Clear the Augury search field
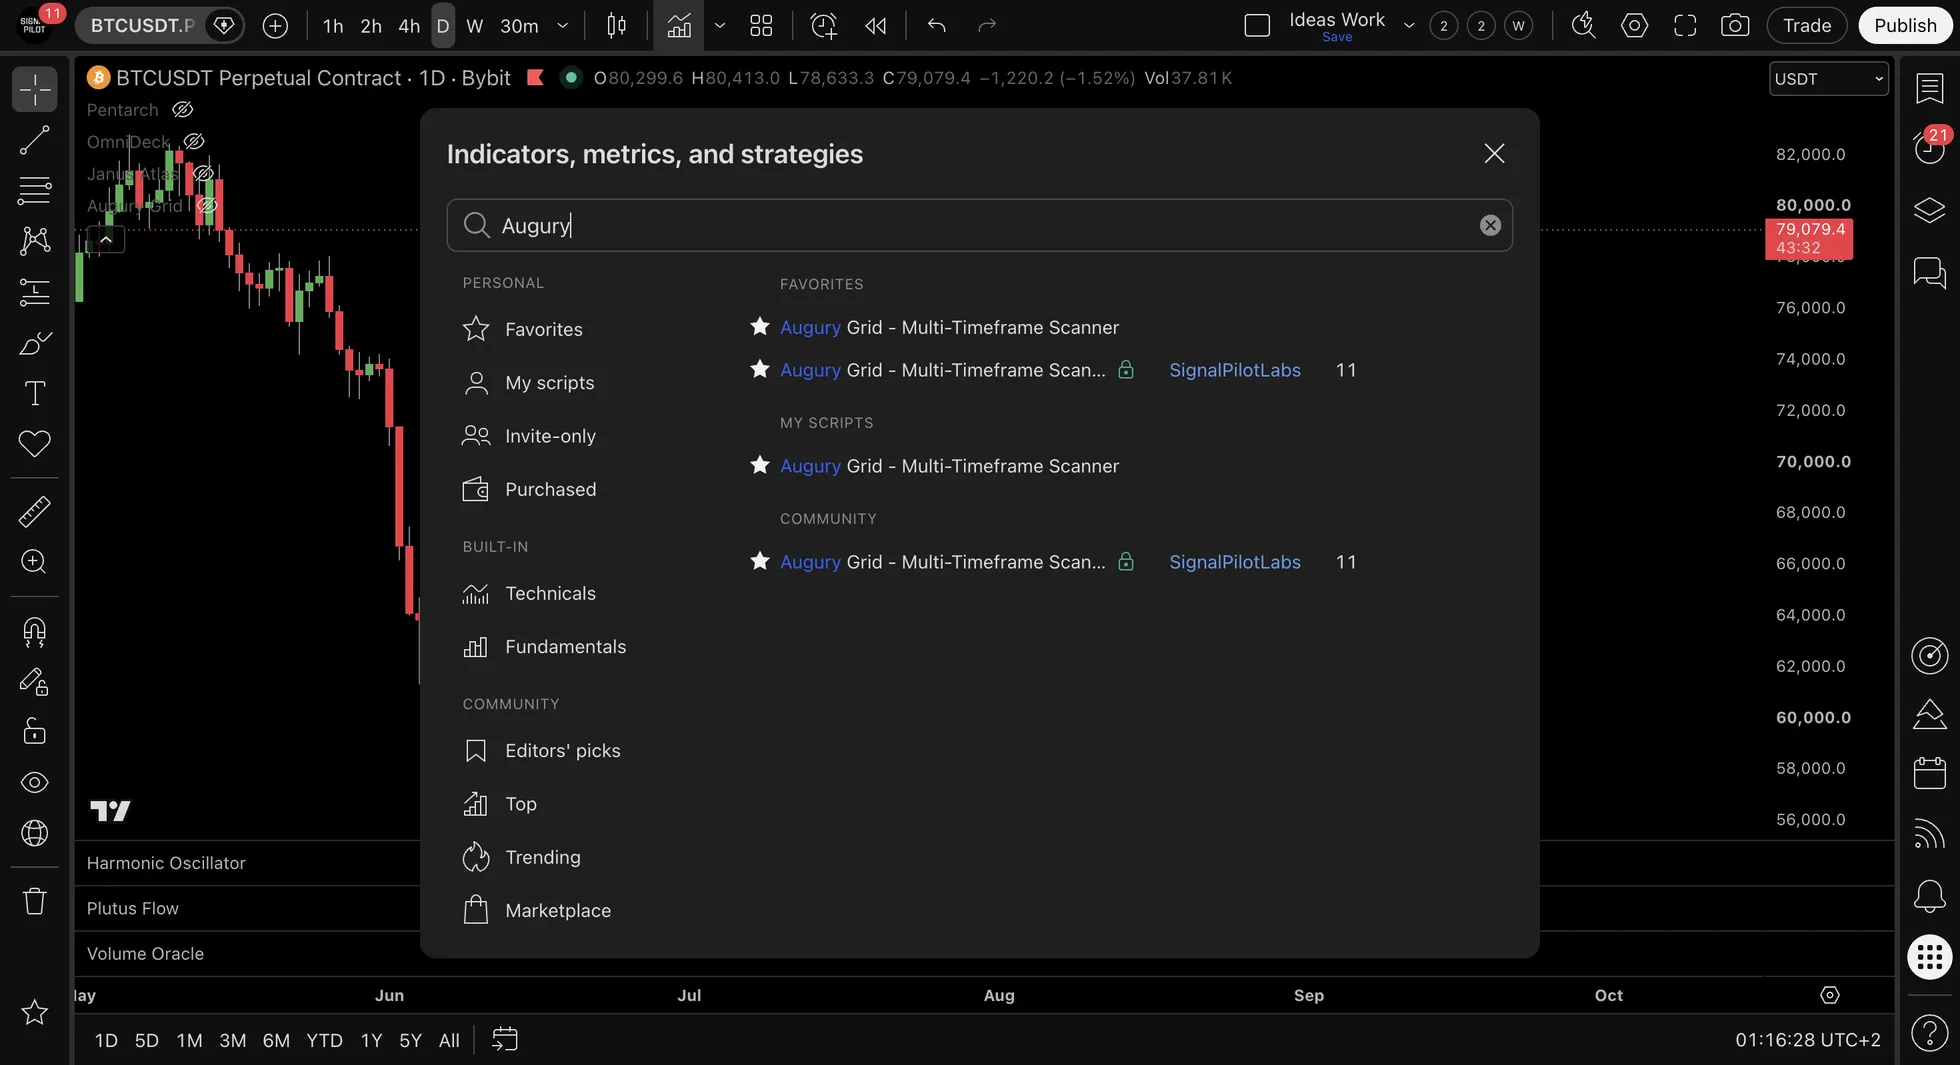The image size is (1960, 1065). coord(1490,225)
